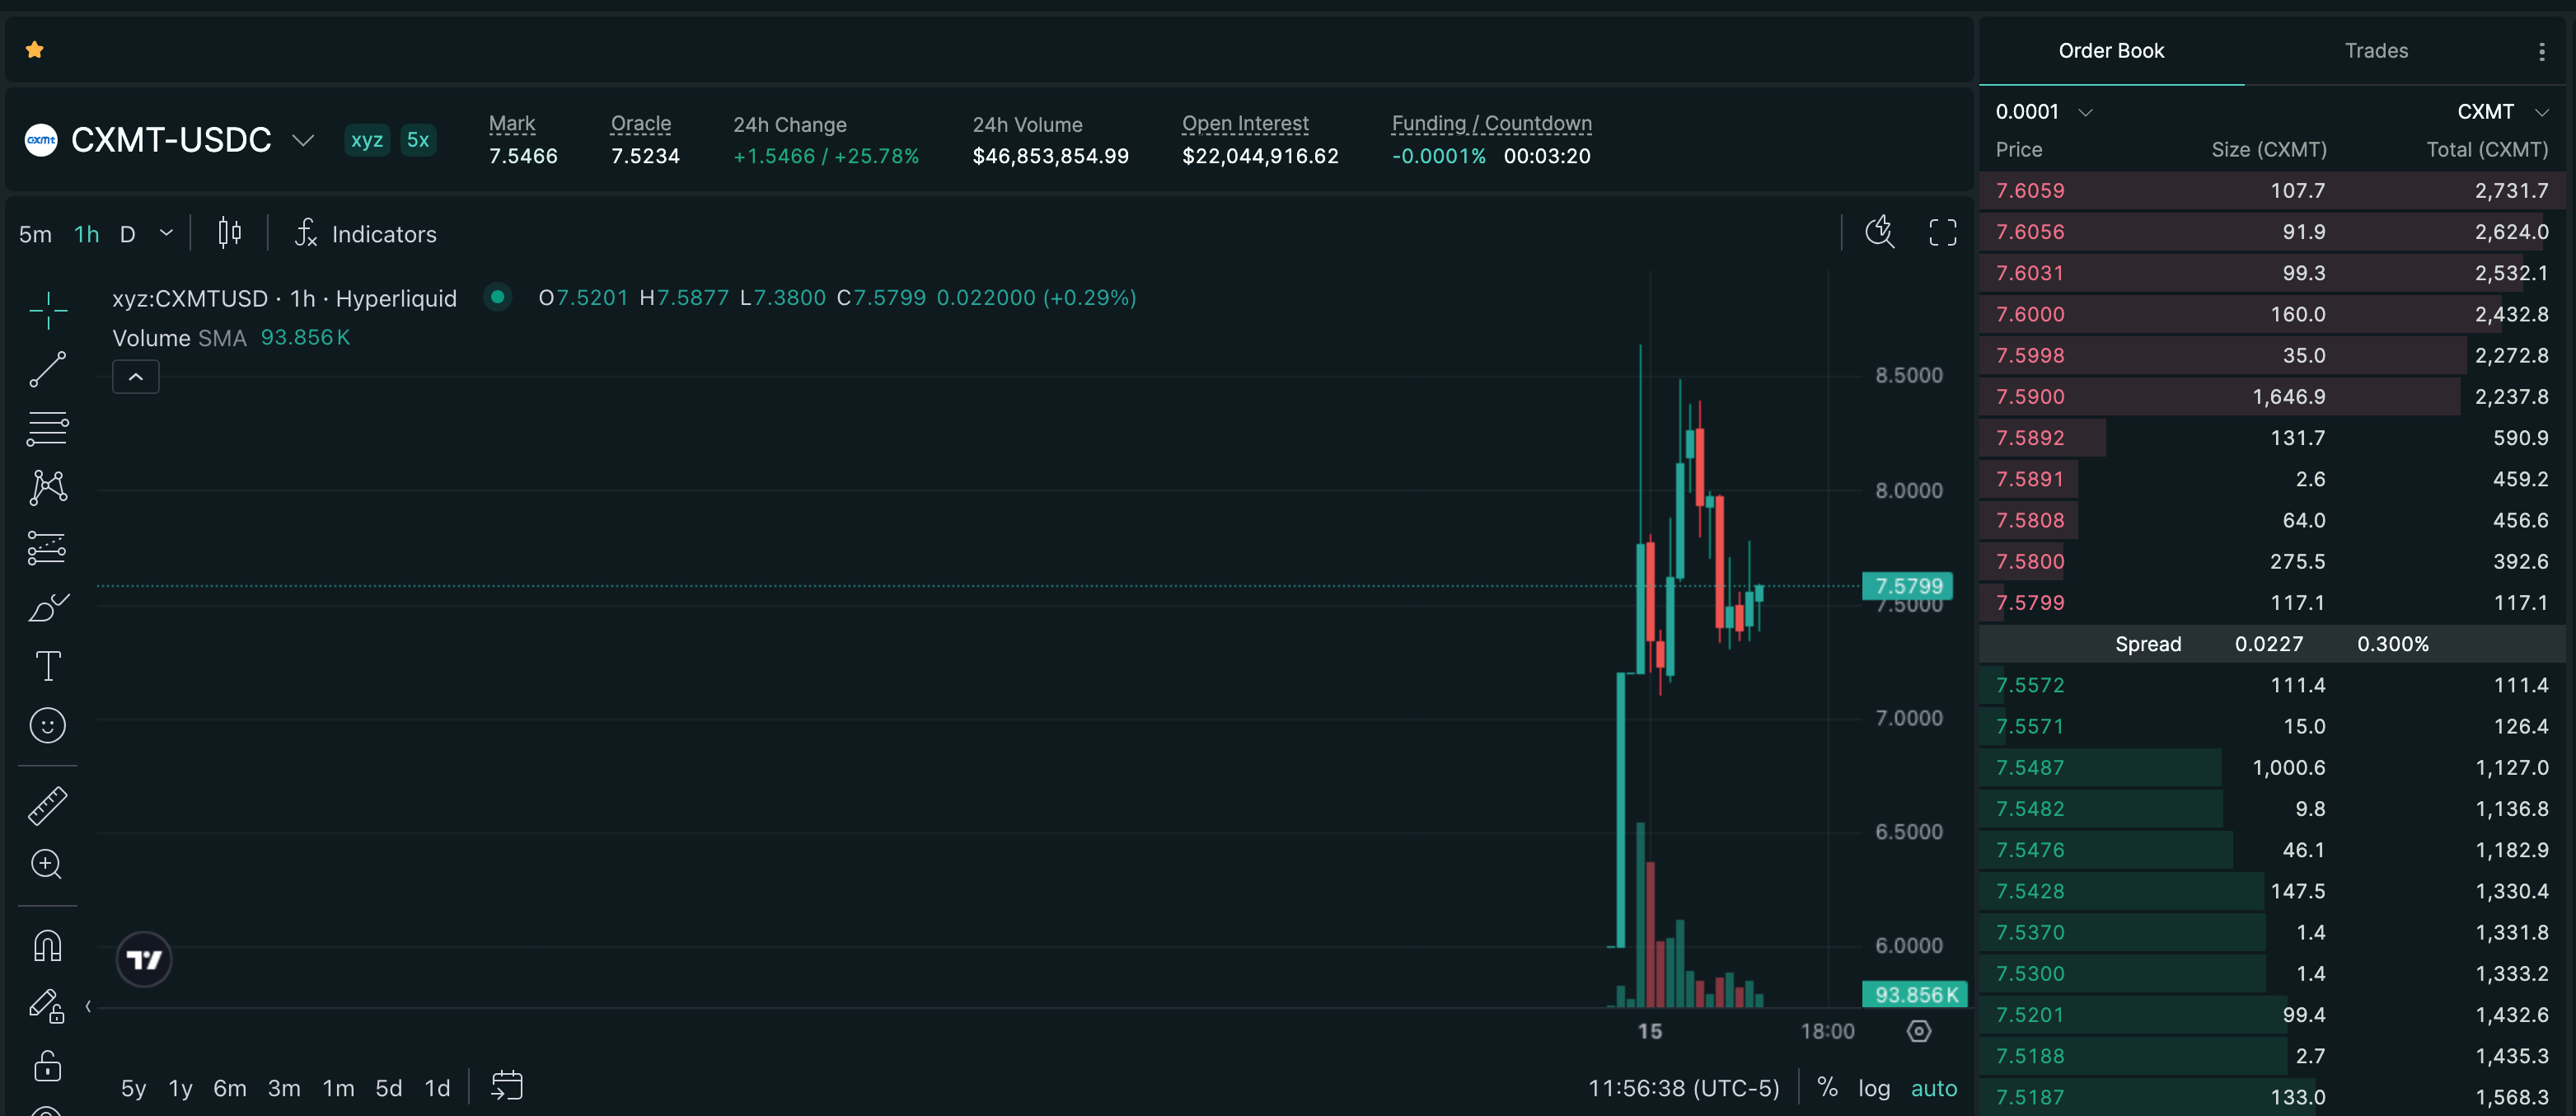The height and width of the screenshot is (1116, 2576).
Task: Click the green market status dot
Action: pyautogui.click(x=497, y=297)
